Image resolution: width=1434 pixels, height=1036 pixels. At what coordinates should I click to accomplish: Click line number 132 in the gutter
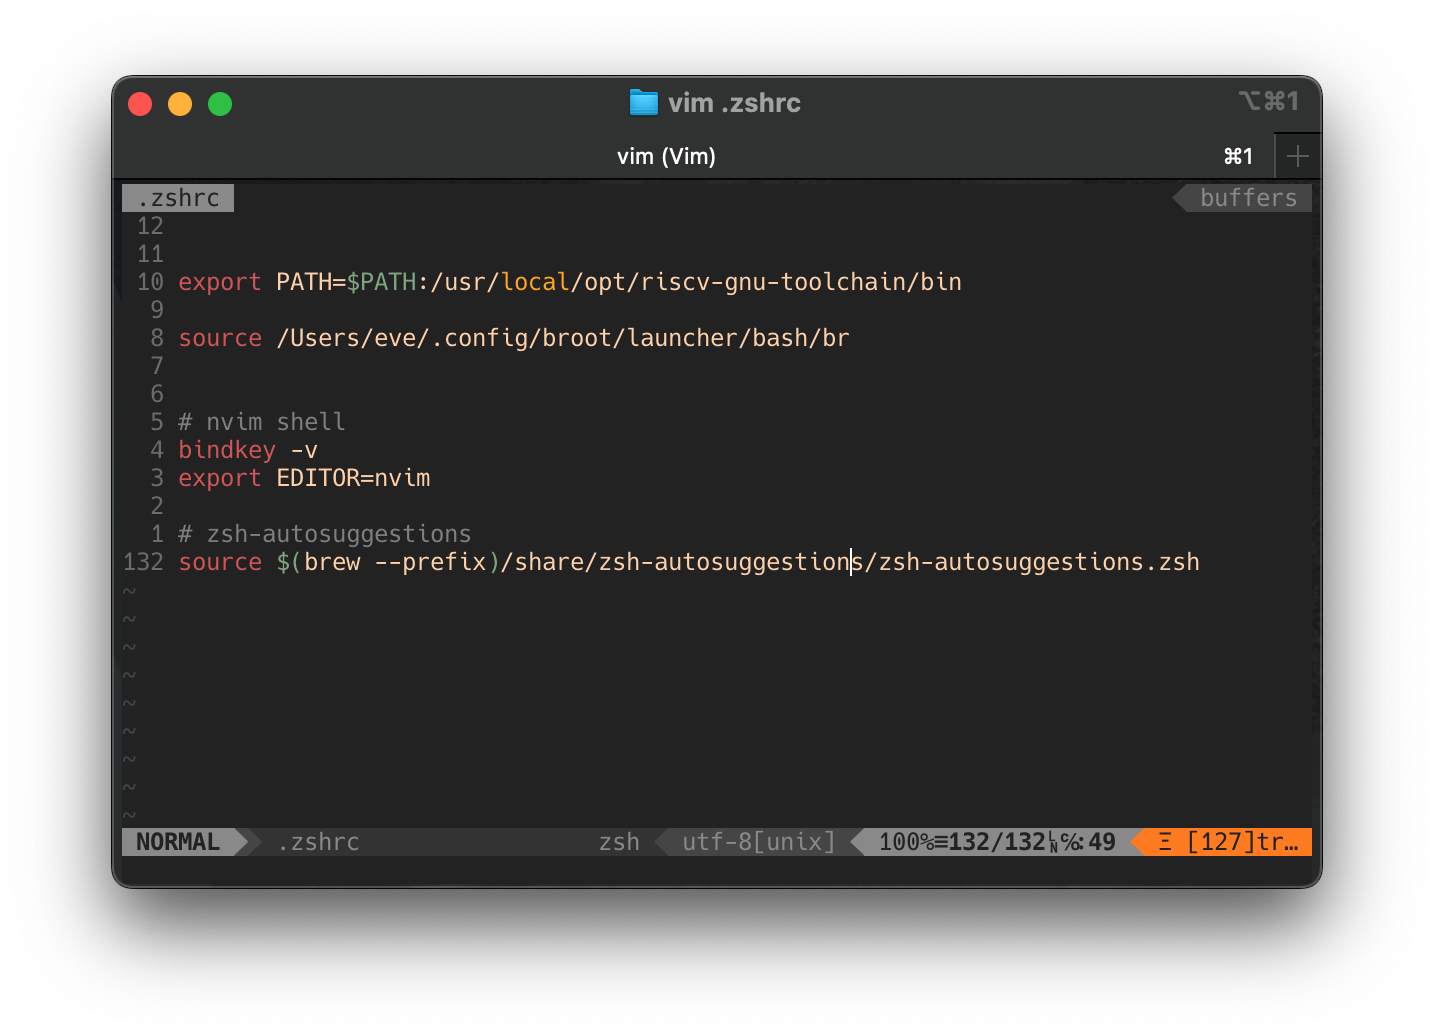pyautogui.click(x=143, y=561)
